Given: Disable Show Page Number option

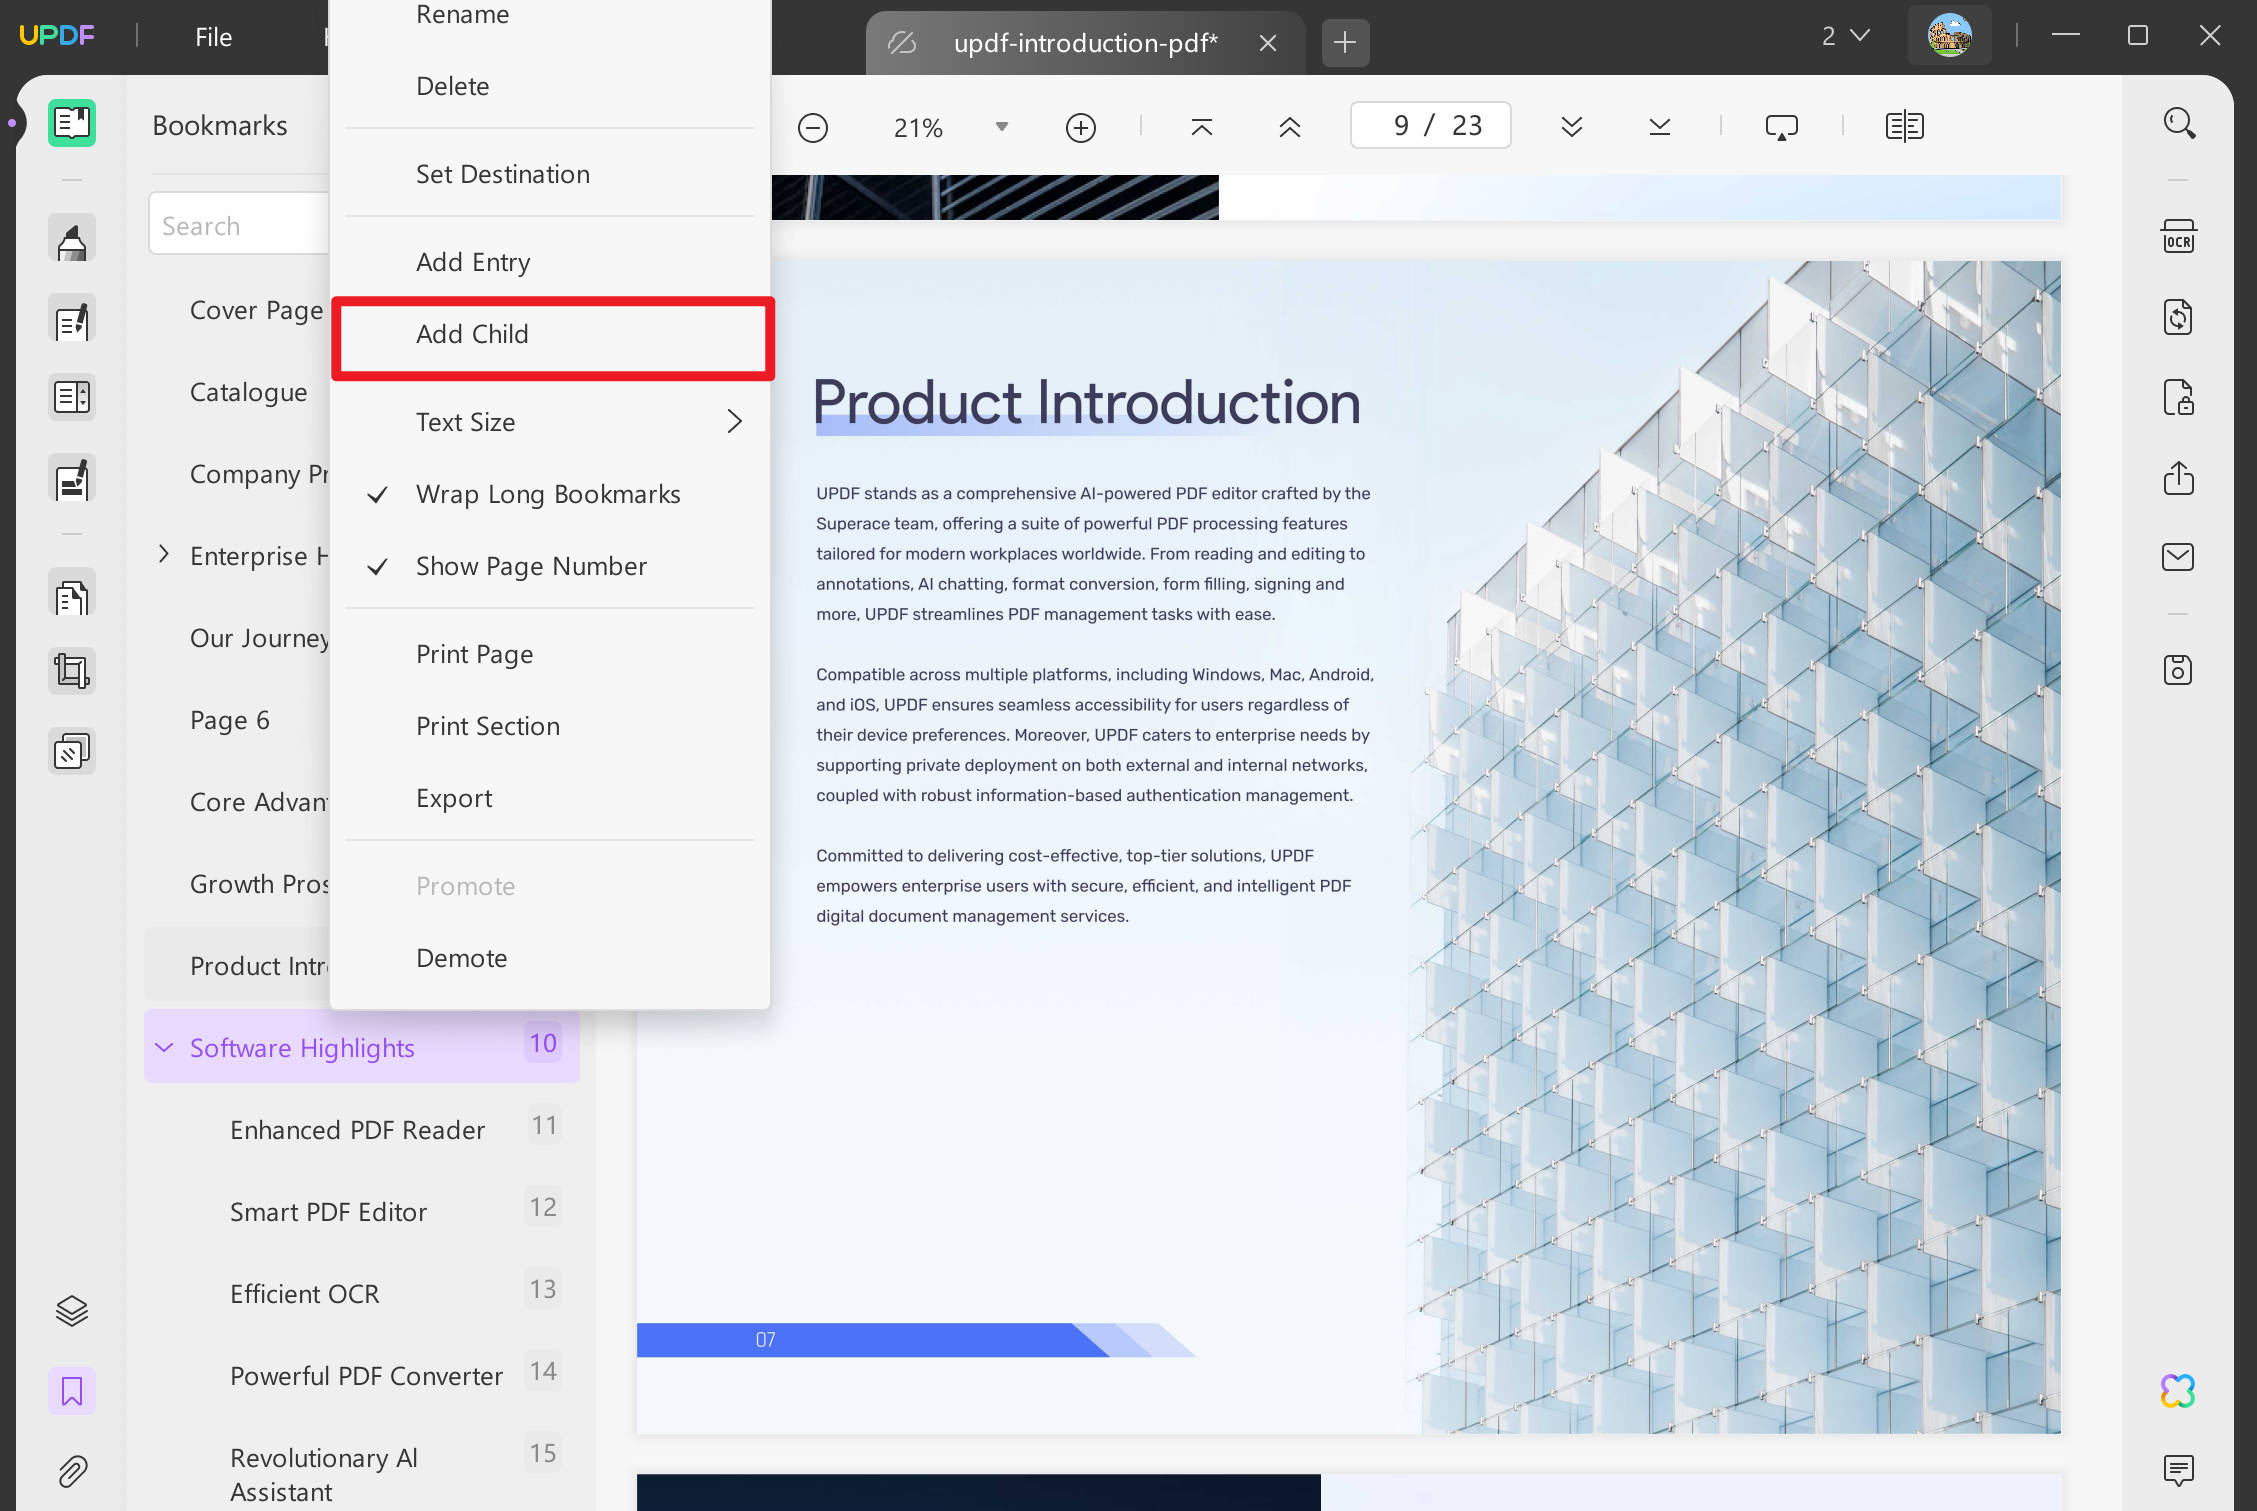Looking at the screenshot, I should (x=531, y=566).
